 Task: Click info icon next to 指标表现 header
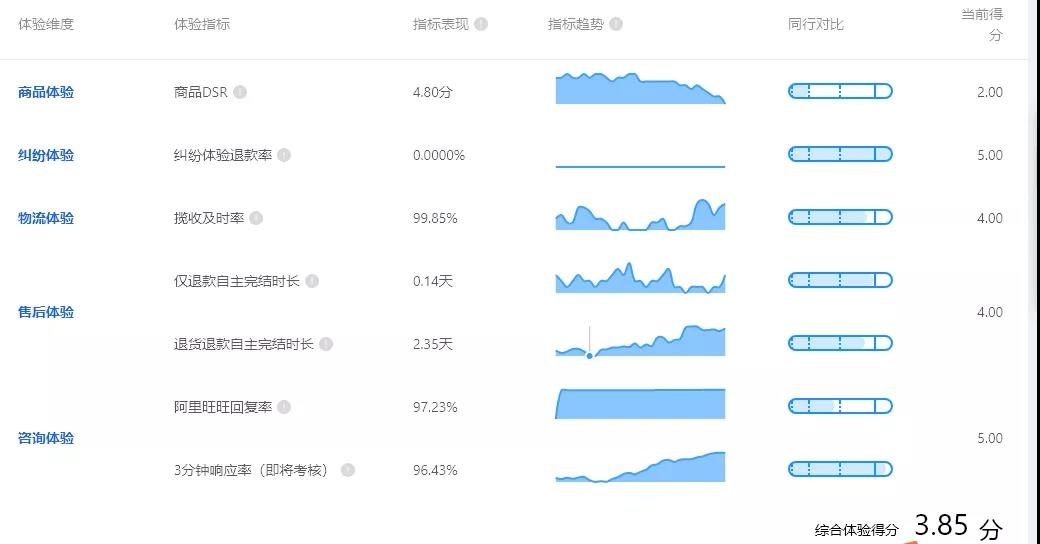pos(482,24)
